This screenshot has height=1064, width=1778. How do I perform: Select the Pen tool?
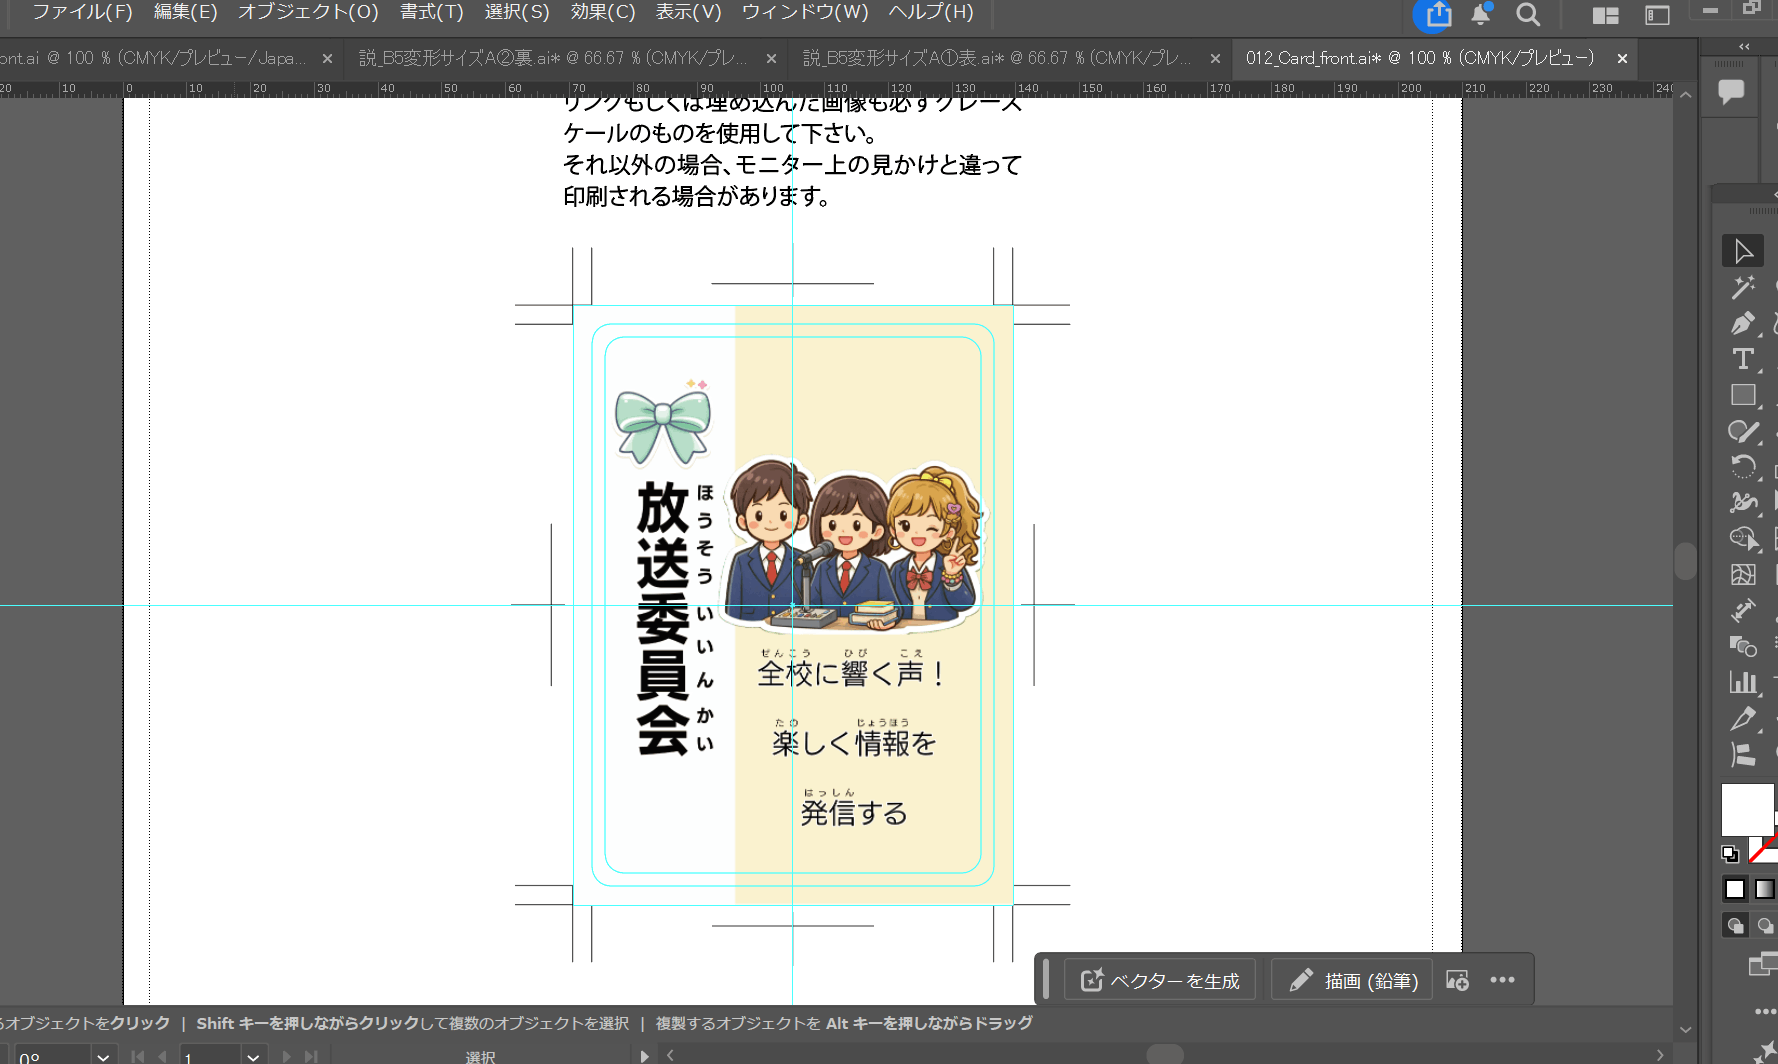1743,324
